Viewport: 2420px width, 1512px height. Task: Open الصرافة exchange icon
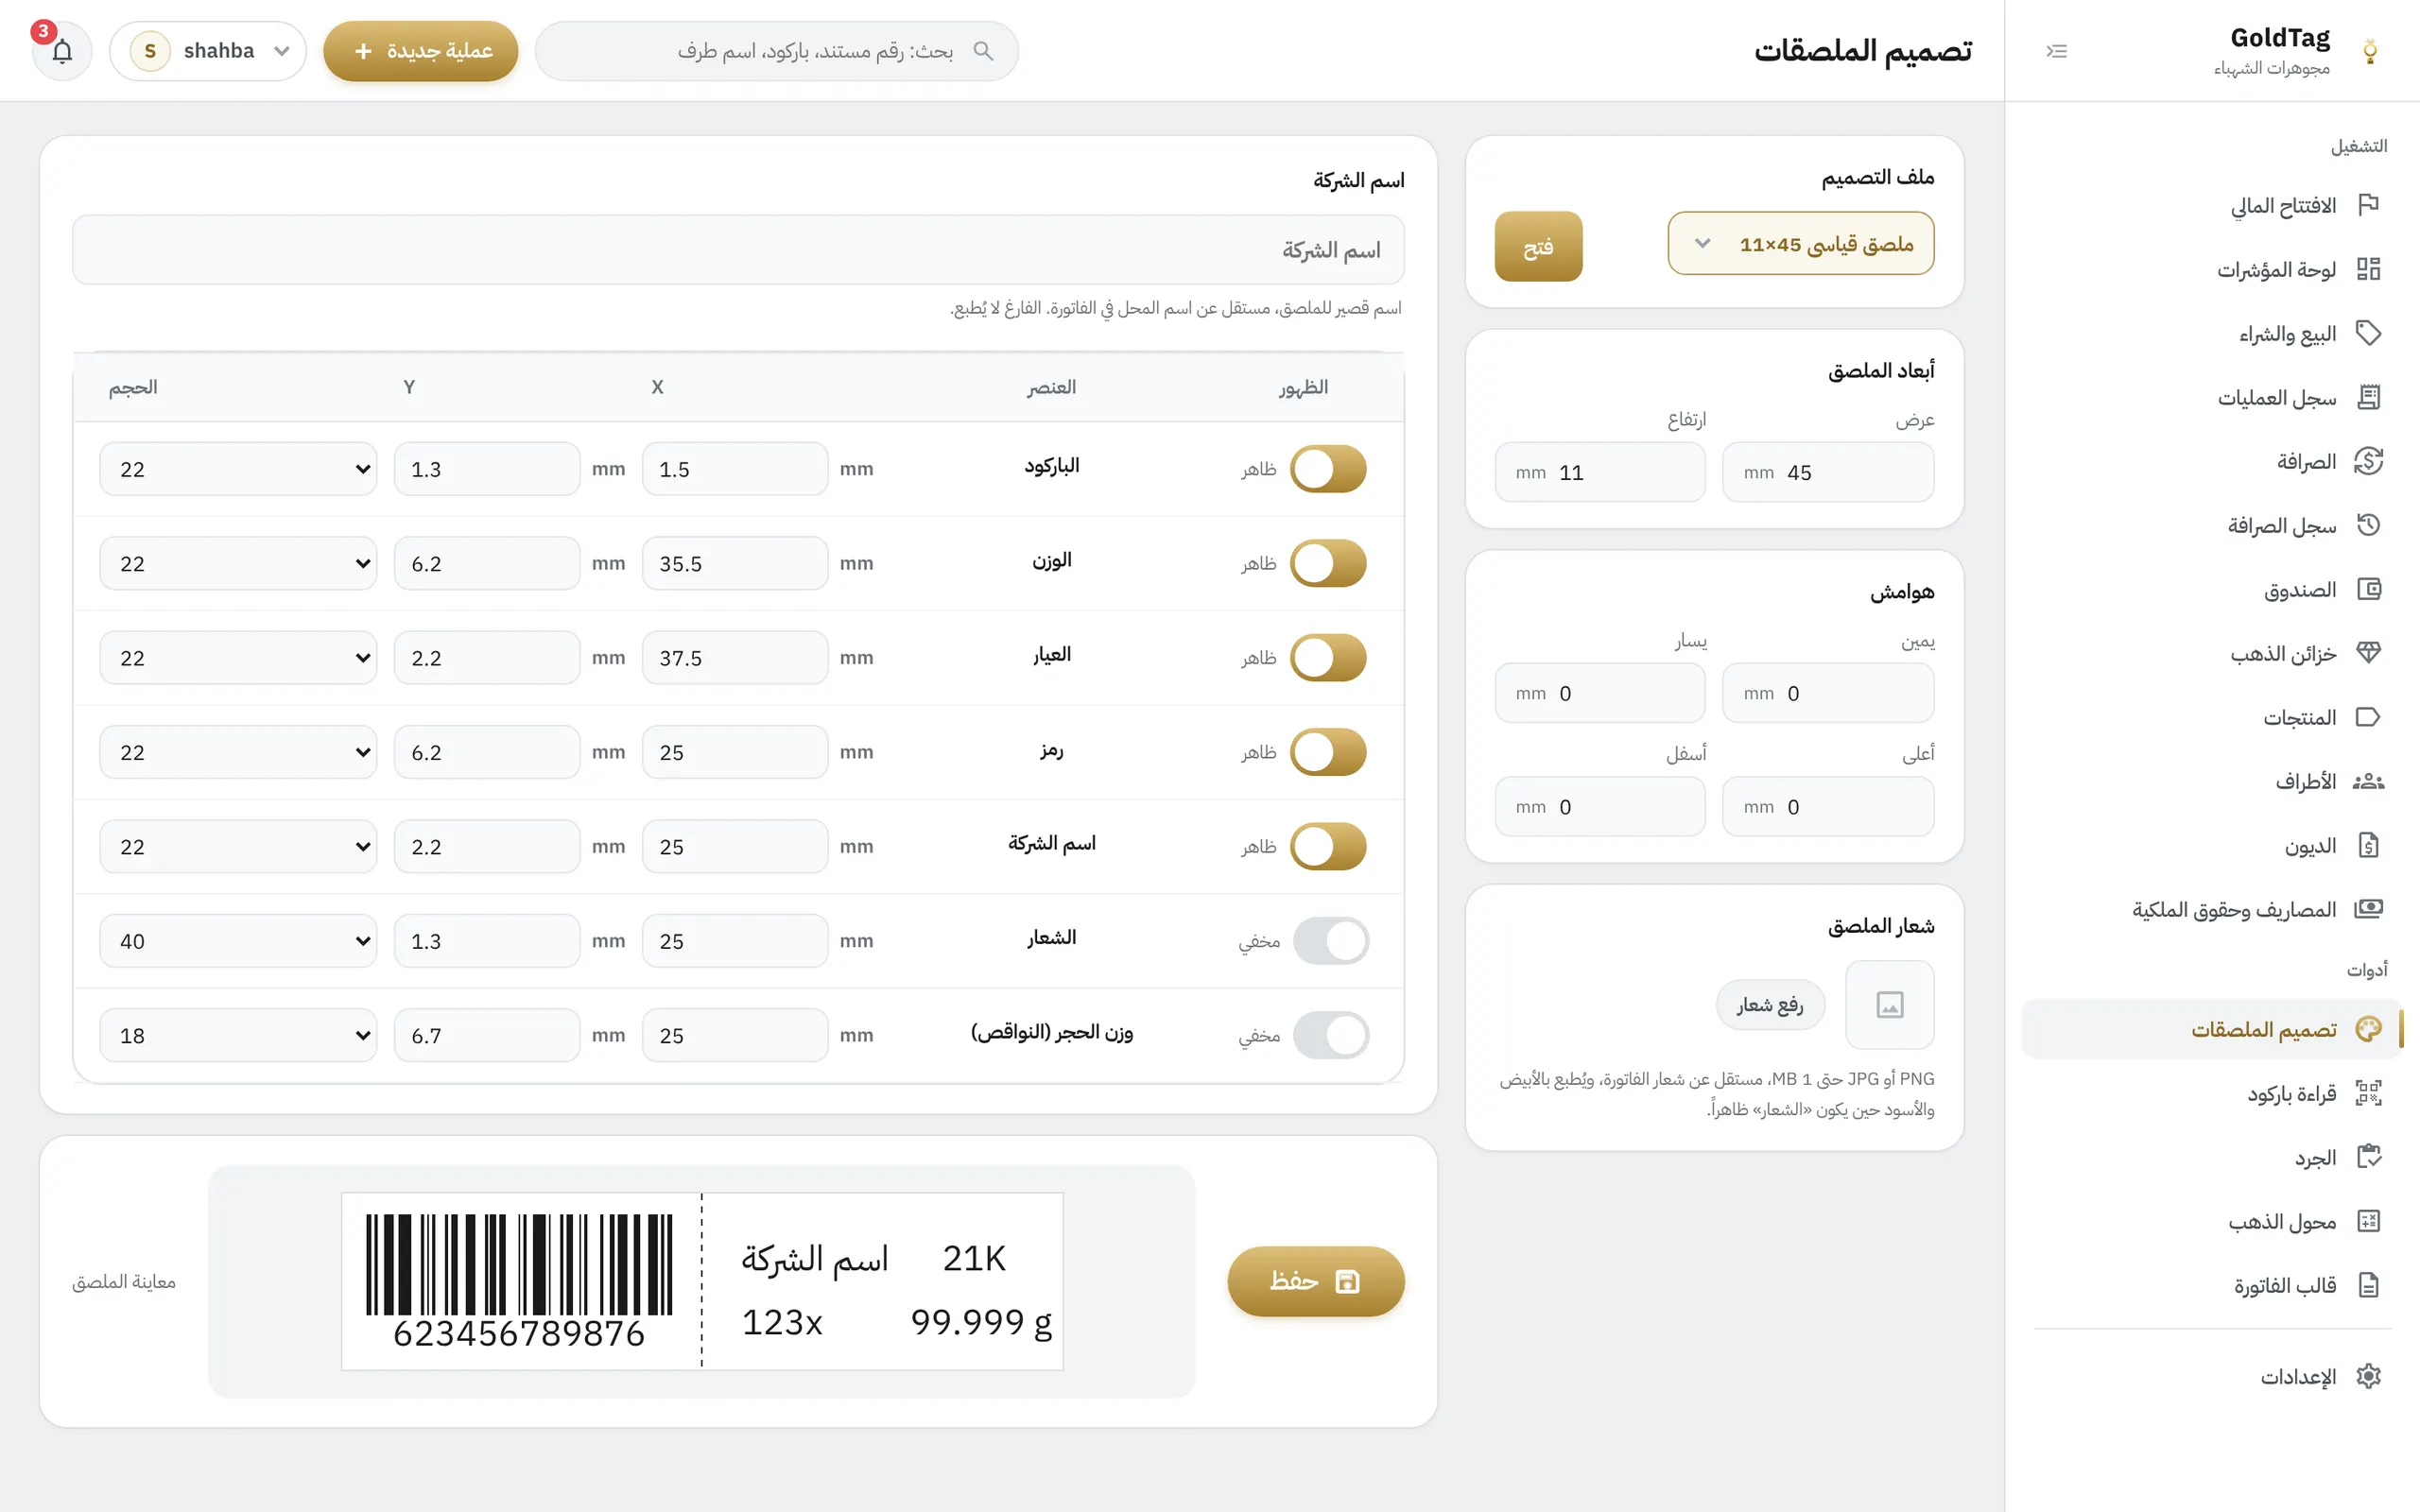click(x=2367, y=461)
